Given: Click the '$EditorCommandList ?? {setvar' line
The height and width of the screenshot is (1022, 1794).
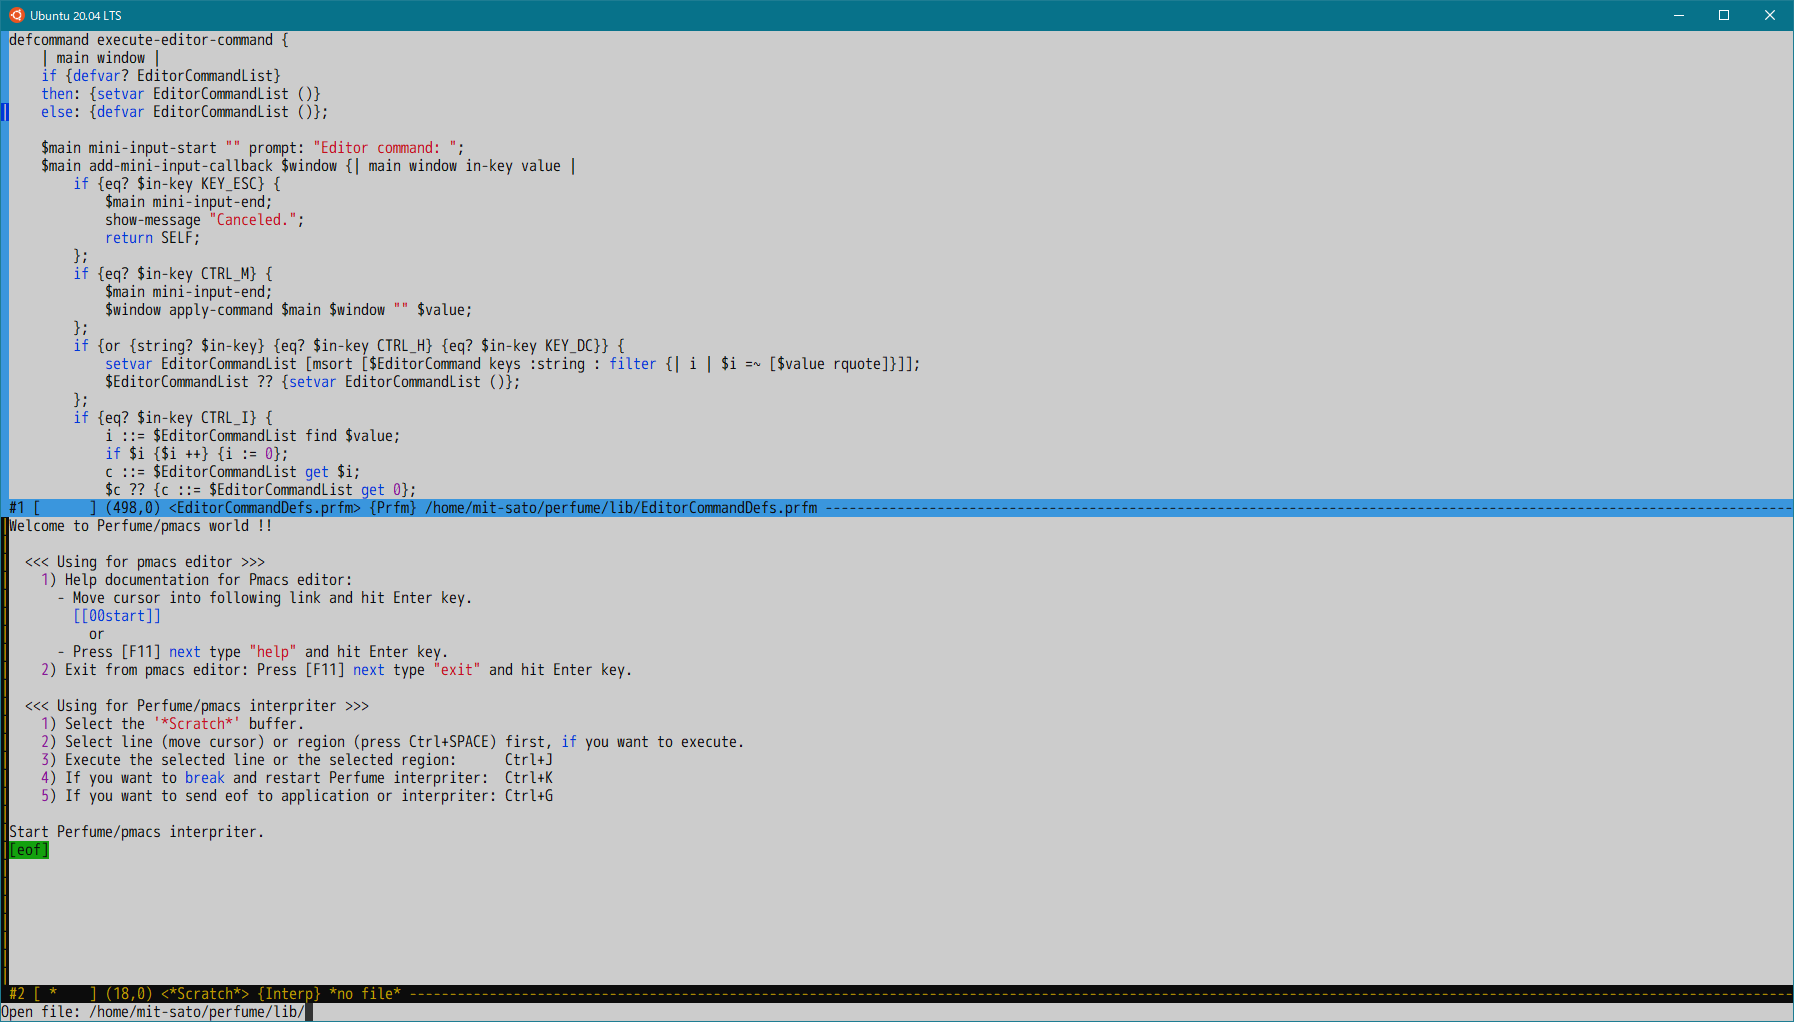Looking at the screenshot, I should tap(313, 382).
